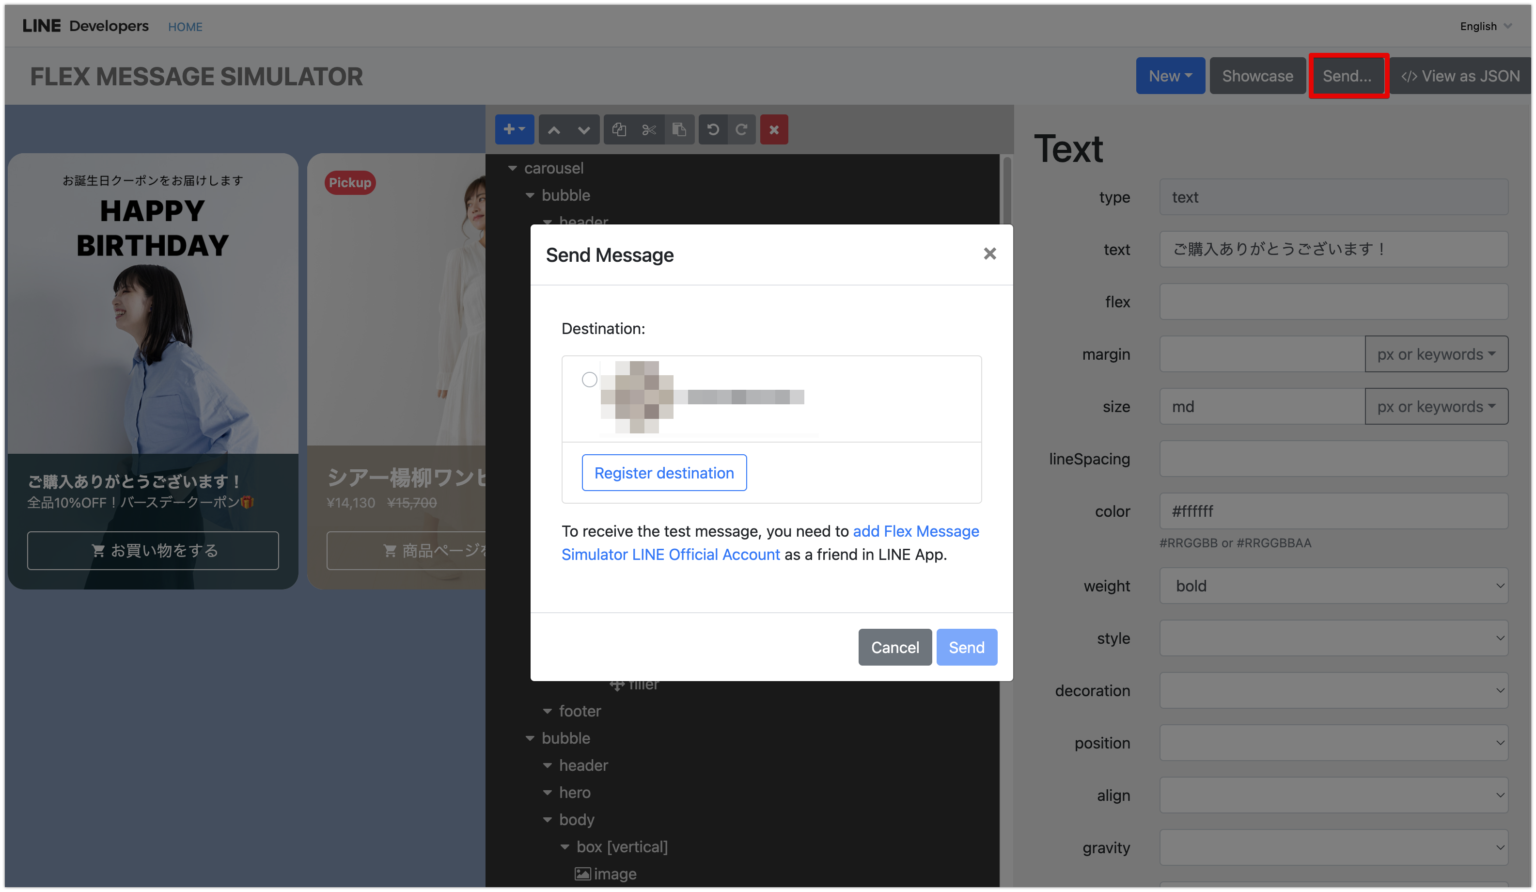The image size is (1536, 892).
Task: Go to HOME in the top navigation
Action: [x=185, y=27]
